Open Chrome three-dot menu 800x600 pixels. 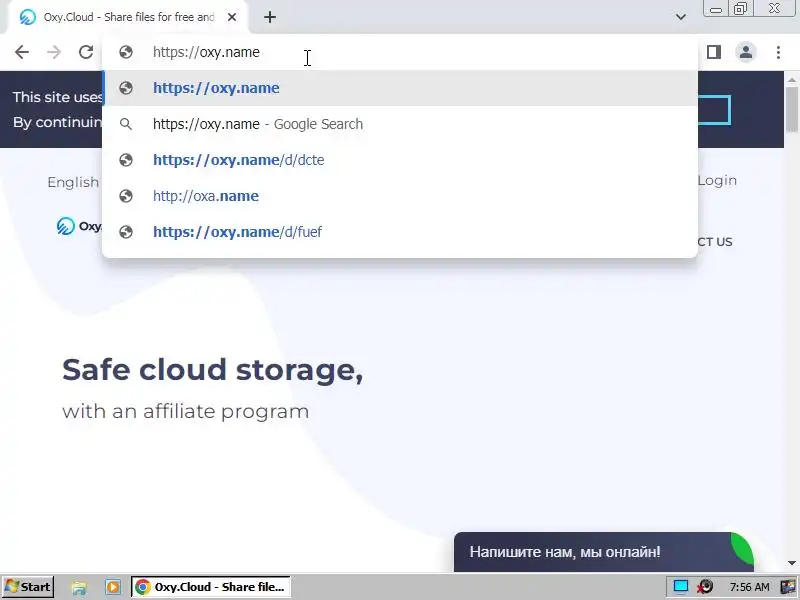click(778, 52)
